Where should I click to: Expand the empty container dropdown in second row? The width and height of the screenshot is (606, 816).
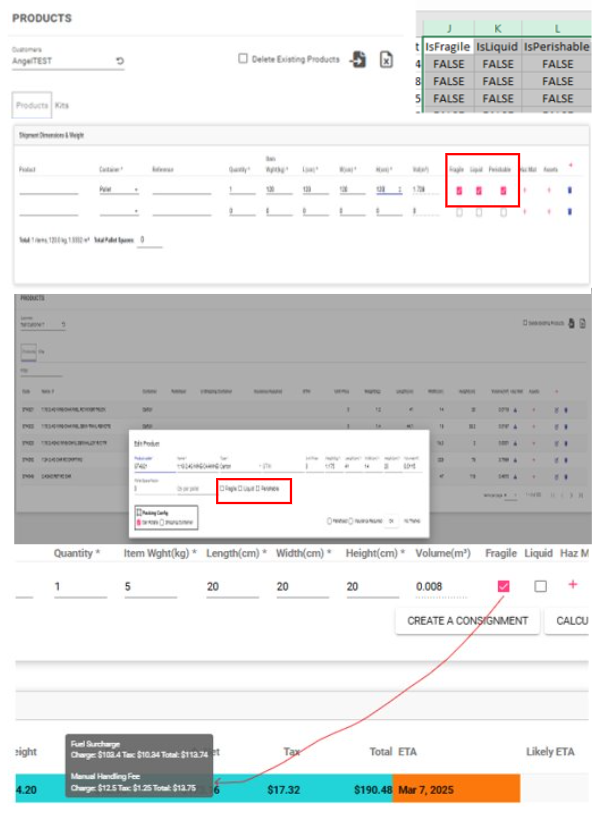click(118, 211)
